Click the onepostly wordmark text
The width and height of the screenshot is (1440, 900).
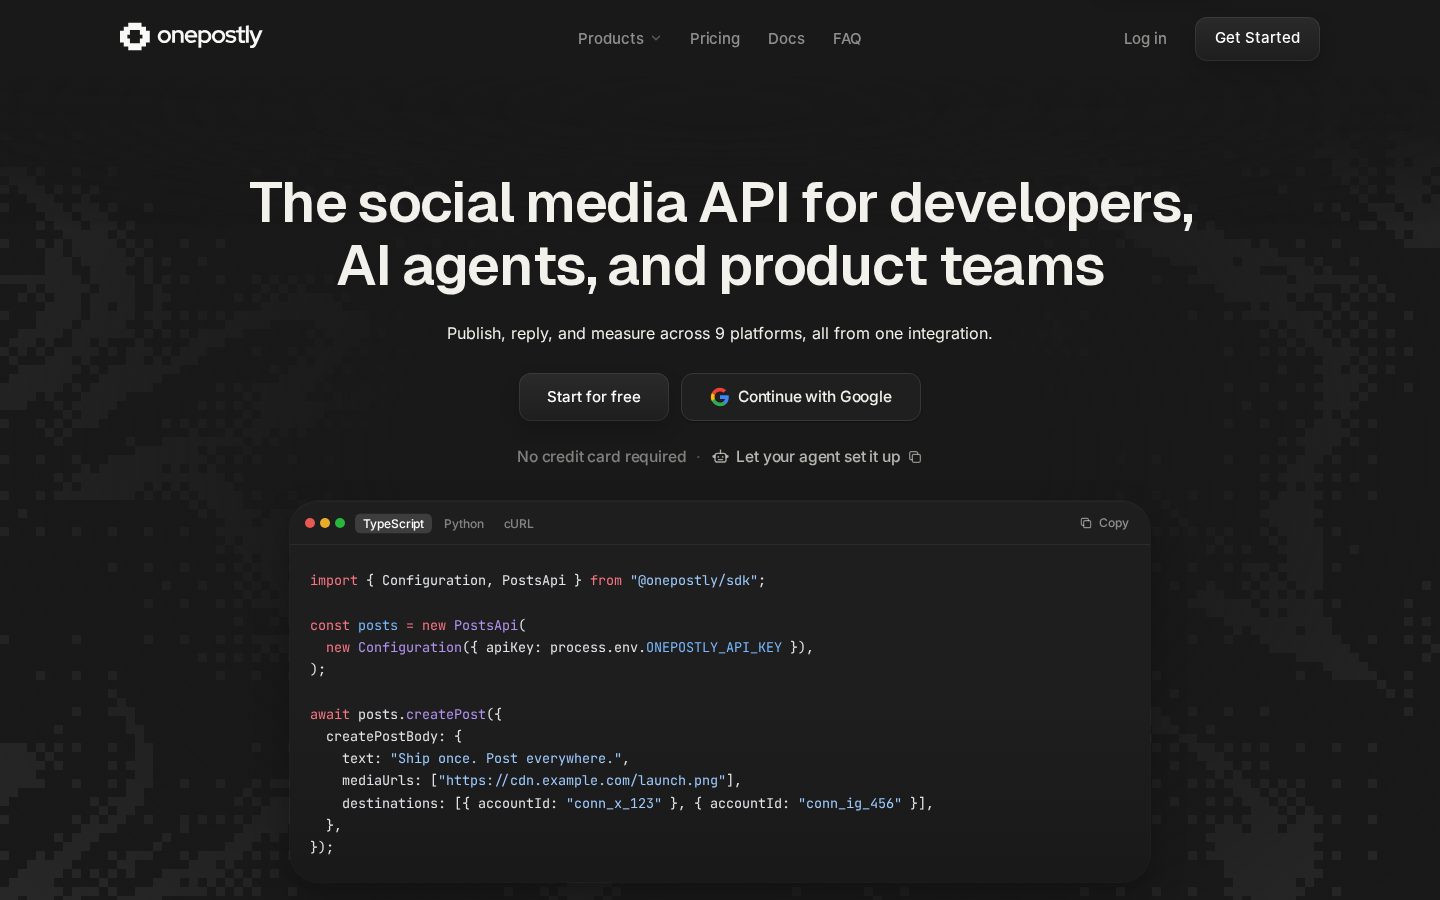(x=210, y=36)
